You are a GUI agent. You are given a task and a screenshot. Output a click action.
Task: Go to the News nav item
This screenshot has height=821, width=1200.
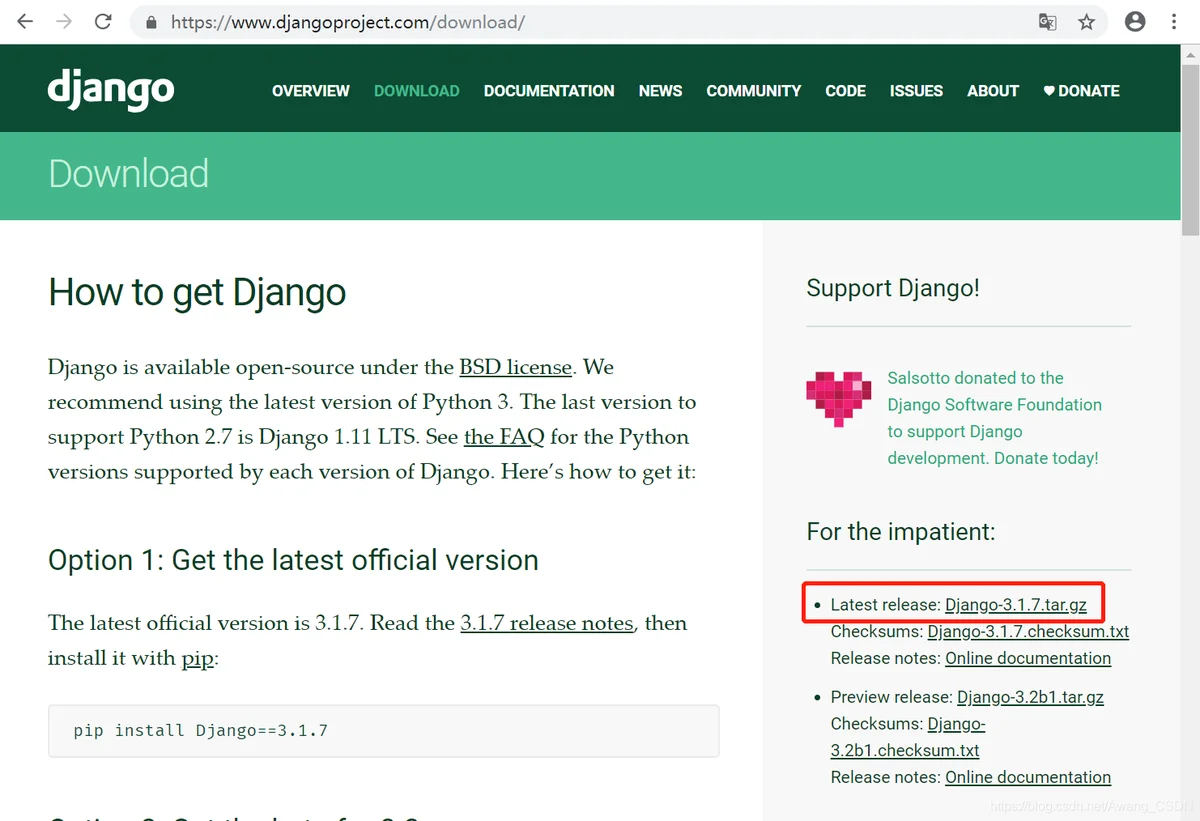[661, 91]
